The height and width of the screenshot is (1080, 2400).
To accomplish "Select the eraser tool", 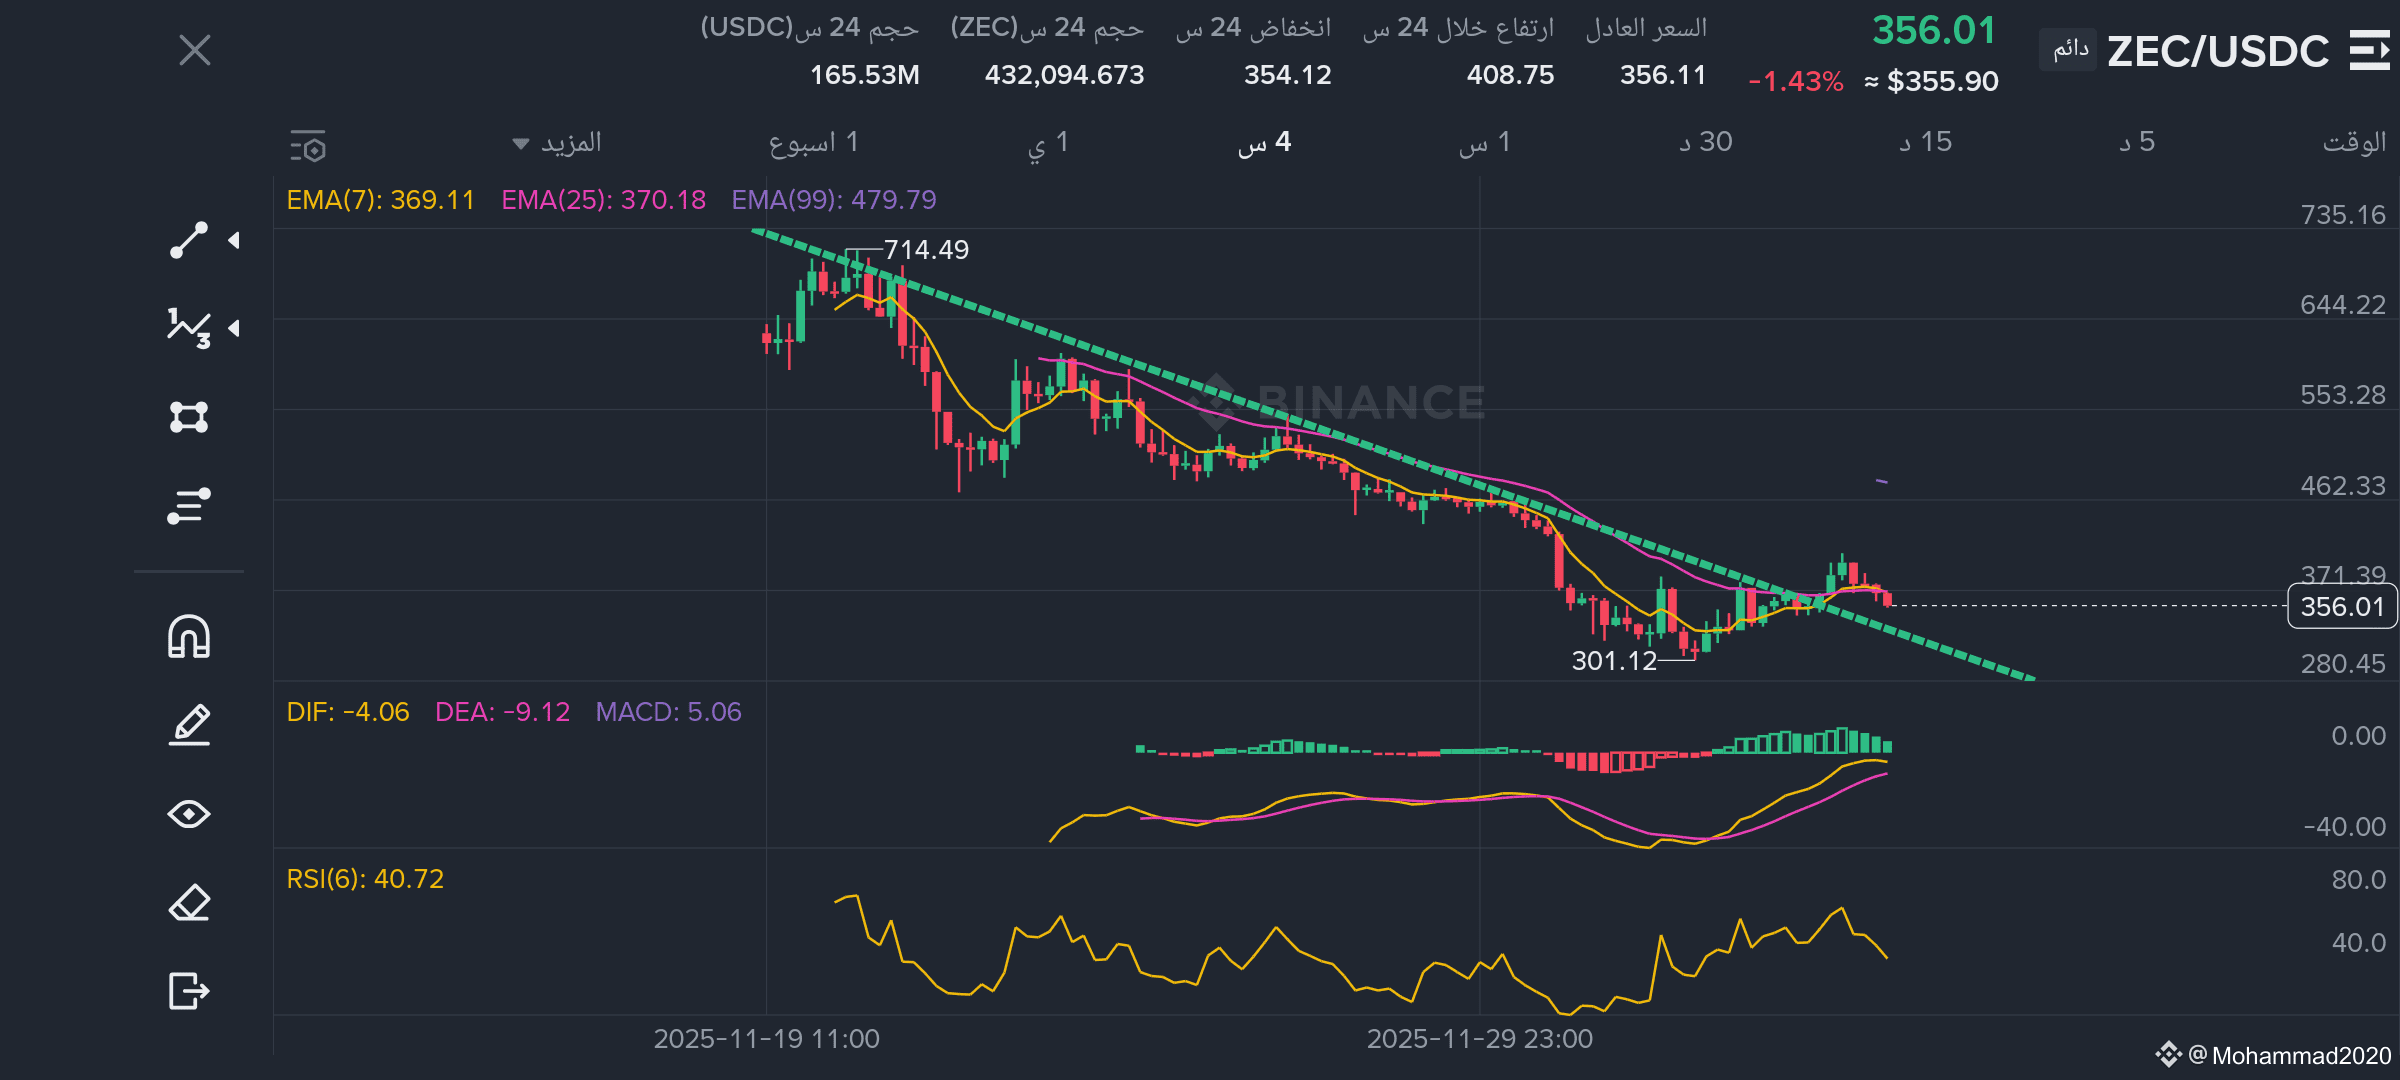I will click(188, 903).
